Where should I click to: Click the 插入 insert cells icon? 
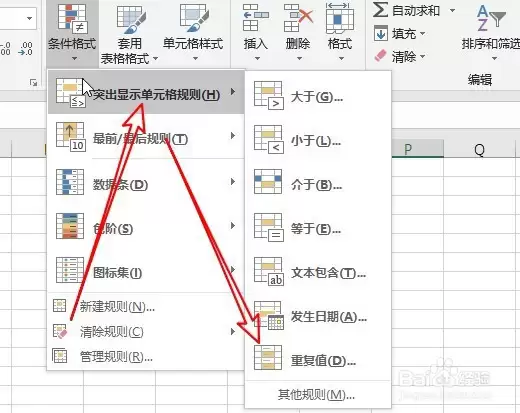point(256,18)
